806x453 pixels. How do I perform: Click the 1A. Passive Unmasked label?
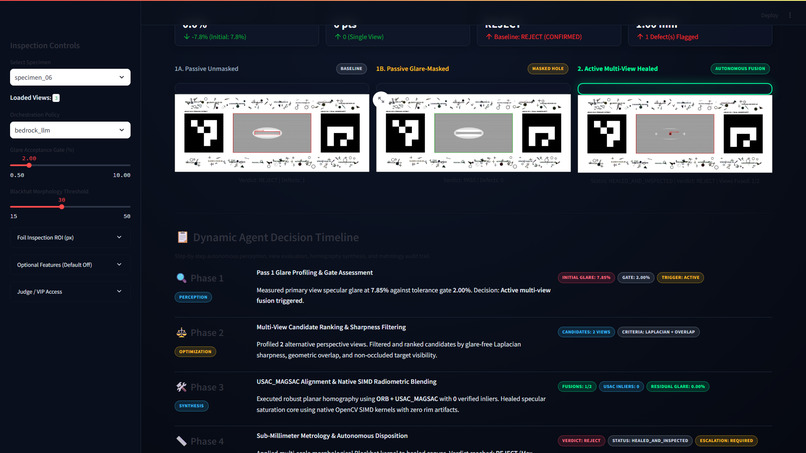pyautogui.click(x=206, y=68)
